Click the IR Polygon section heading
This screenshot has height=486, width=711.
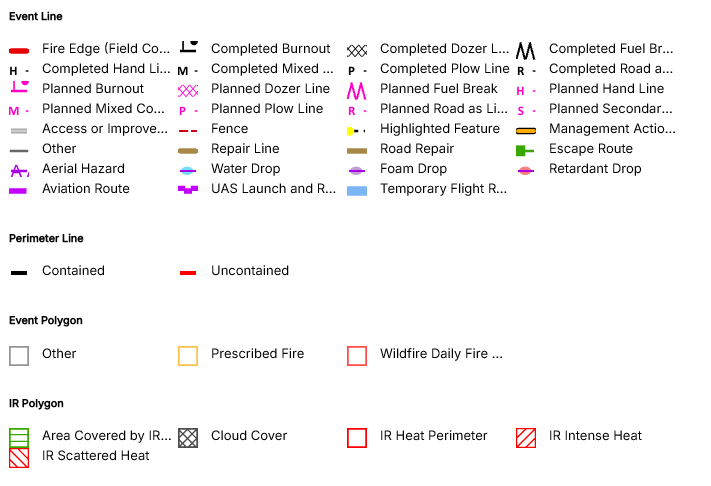(36, 404)
